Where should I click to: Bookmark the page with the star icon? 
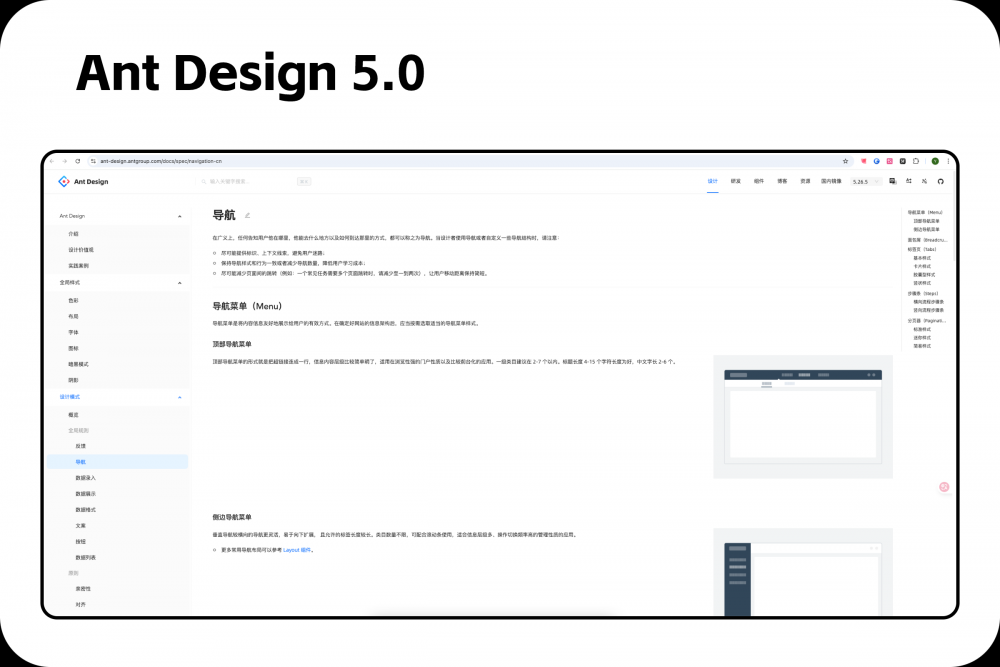pos(846,161)
